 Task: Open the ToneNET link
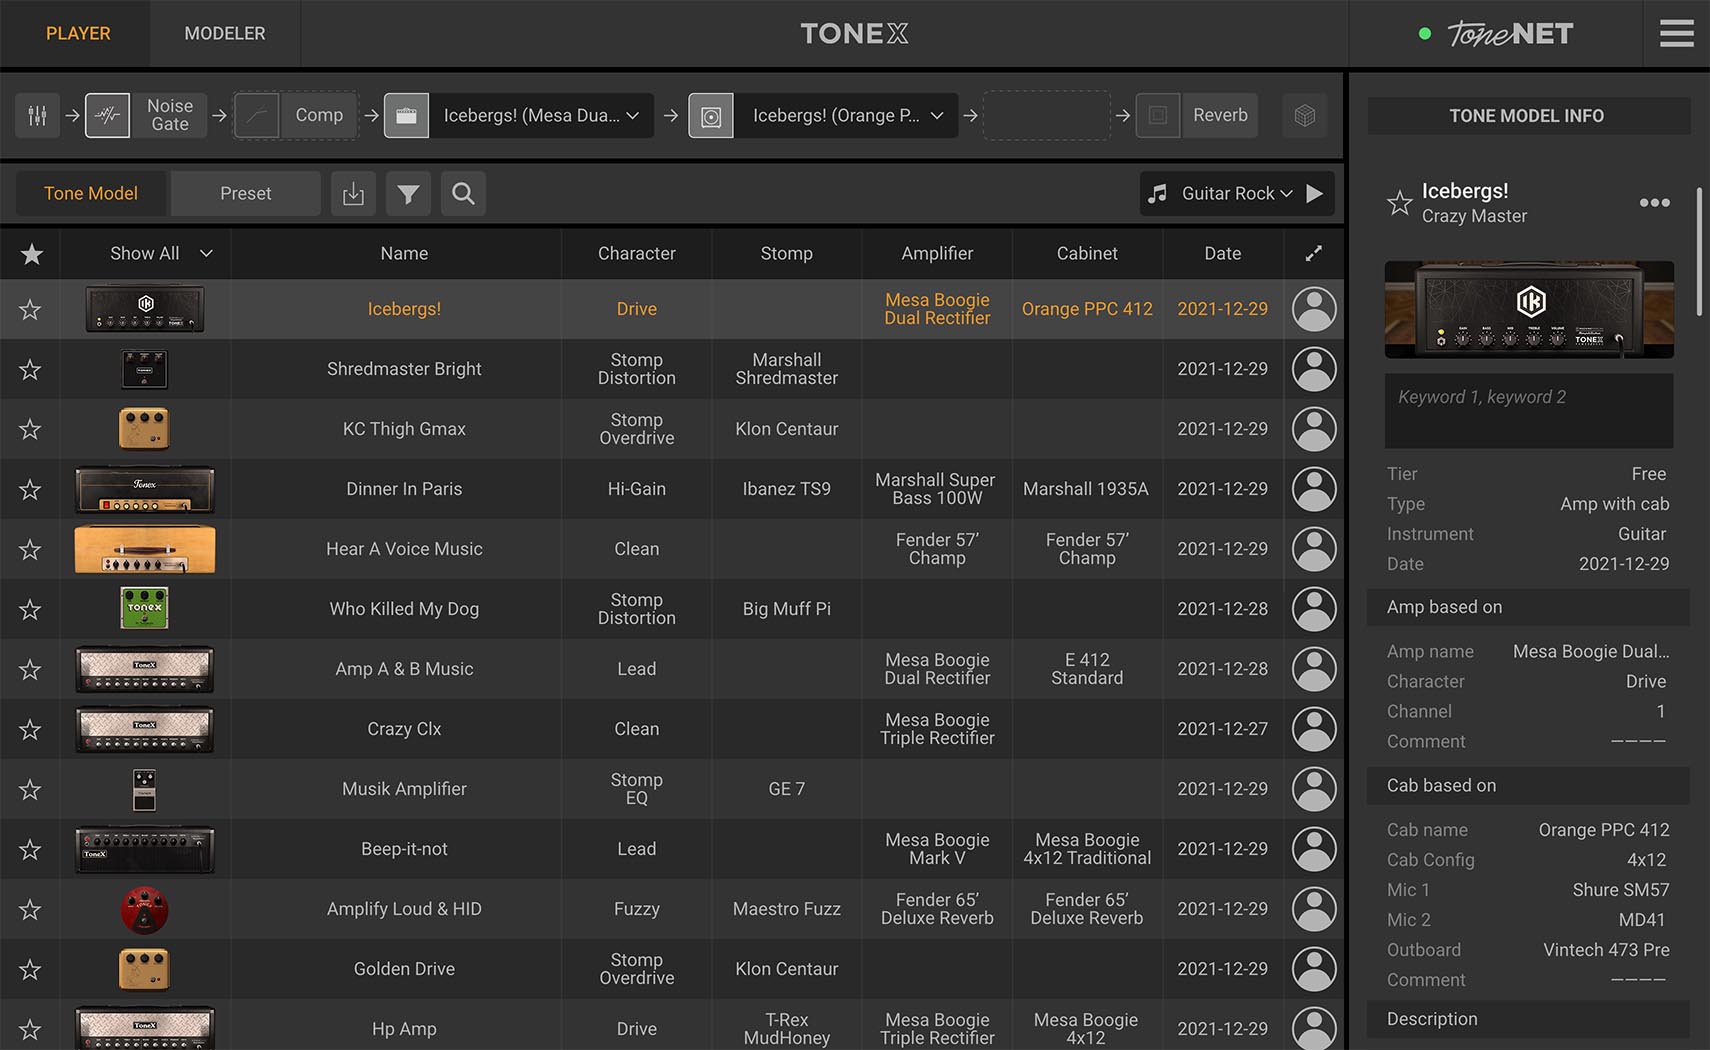(1509, 34)
